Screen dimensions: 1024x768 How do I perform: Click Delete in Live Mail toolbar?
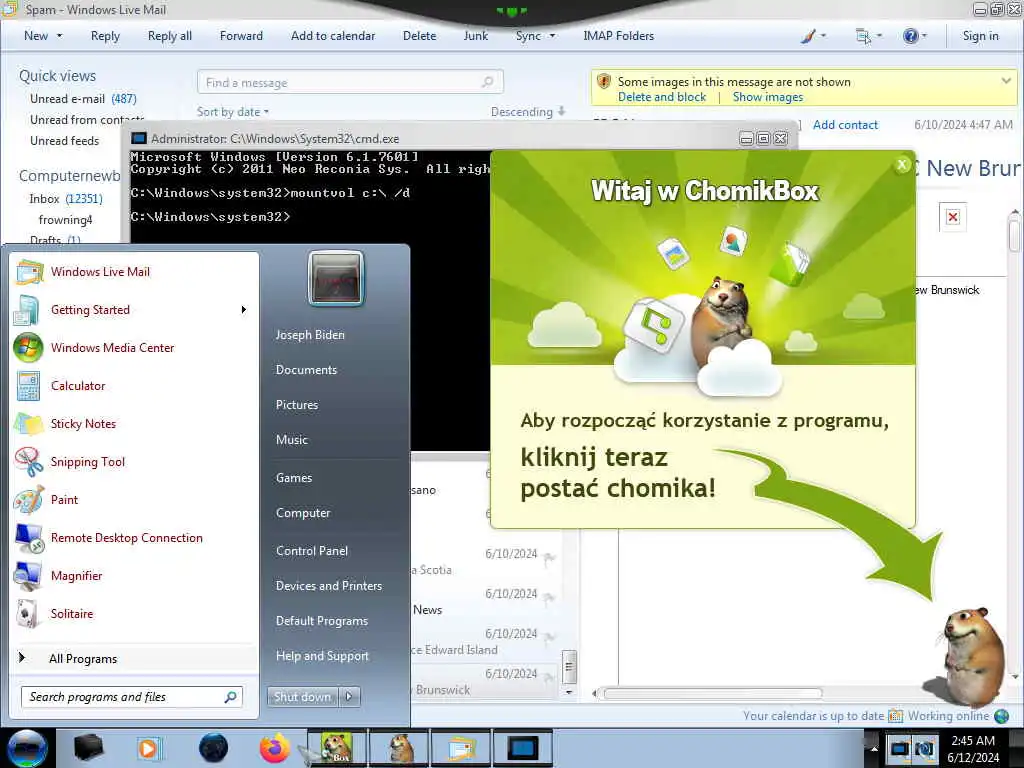click(x=419, y=36)
